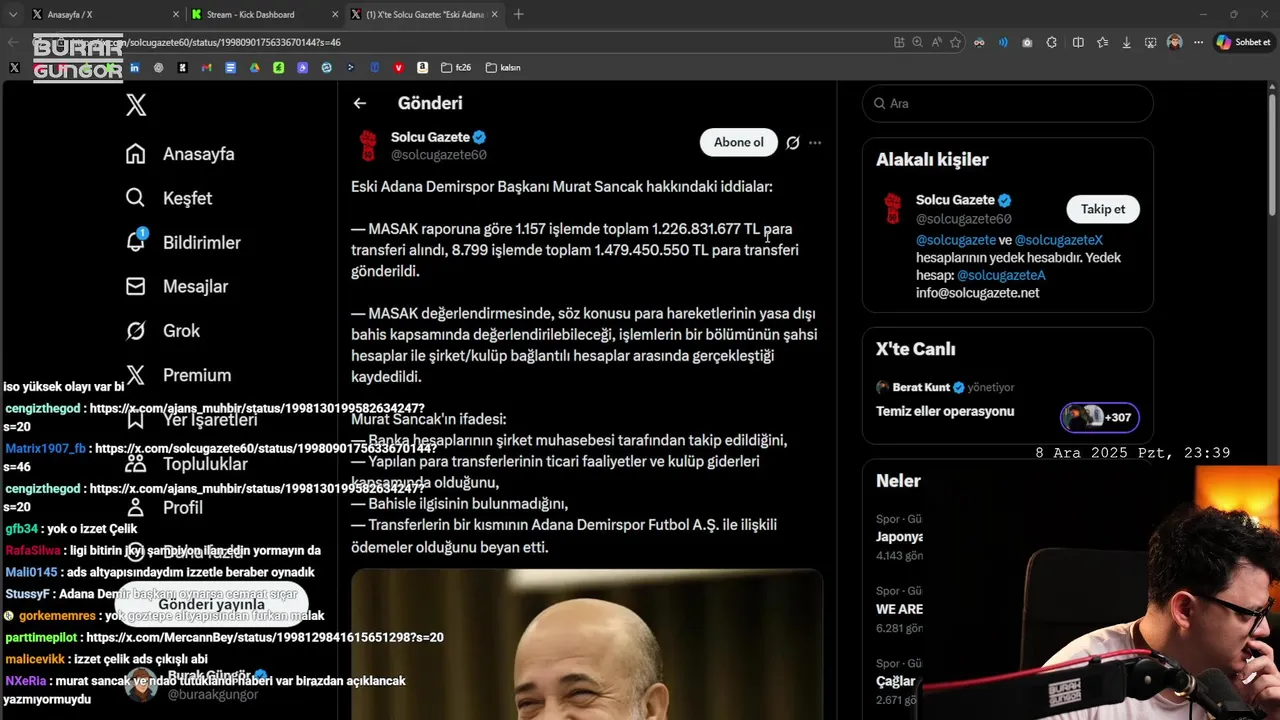Viewport: 1280px width, 720px height.
Task: Open the post's three-dot more menu
Action: [815, 143]
